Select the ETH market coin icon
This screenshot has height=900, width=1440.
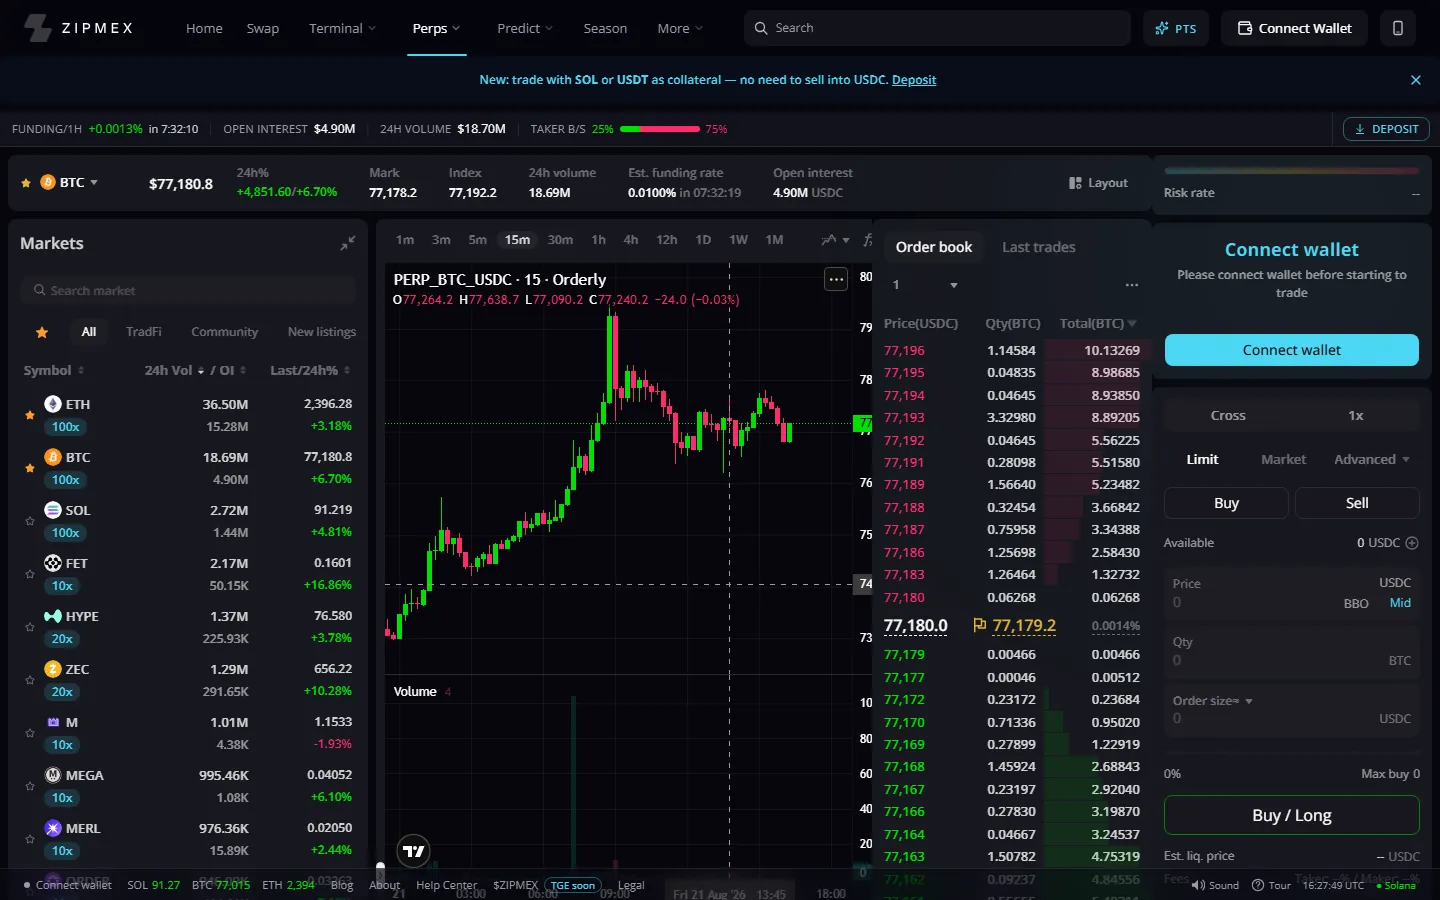(53, 404)
